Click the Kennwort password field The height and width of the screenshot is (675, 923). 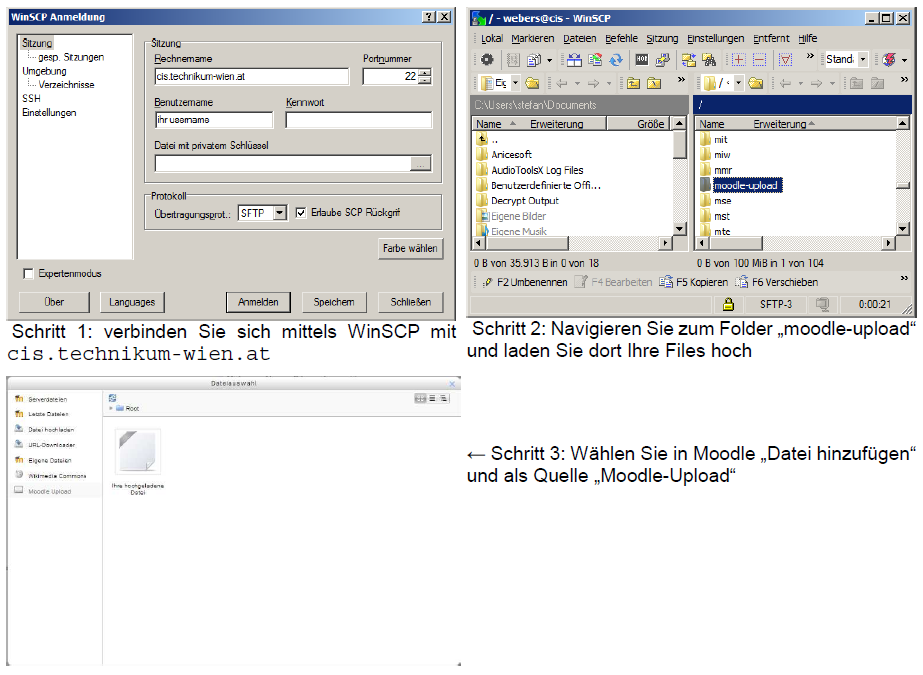pos(358,121)
